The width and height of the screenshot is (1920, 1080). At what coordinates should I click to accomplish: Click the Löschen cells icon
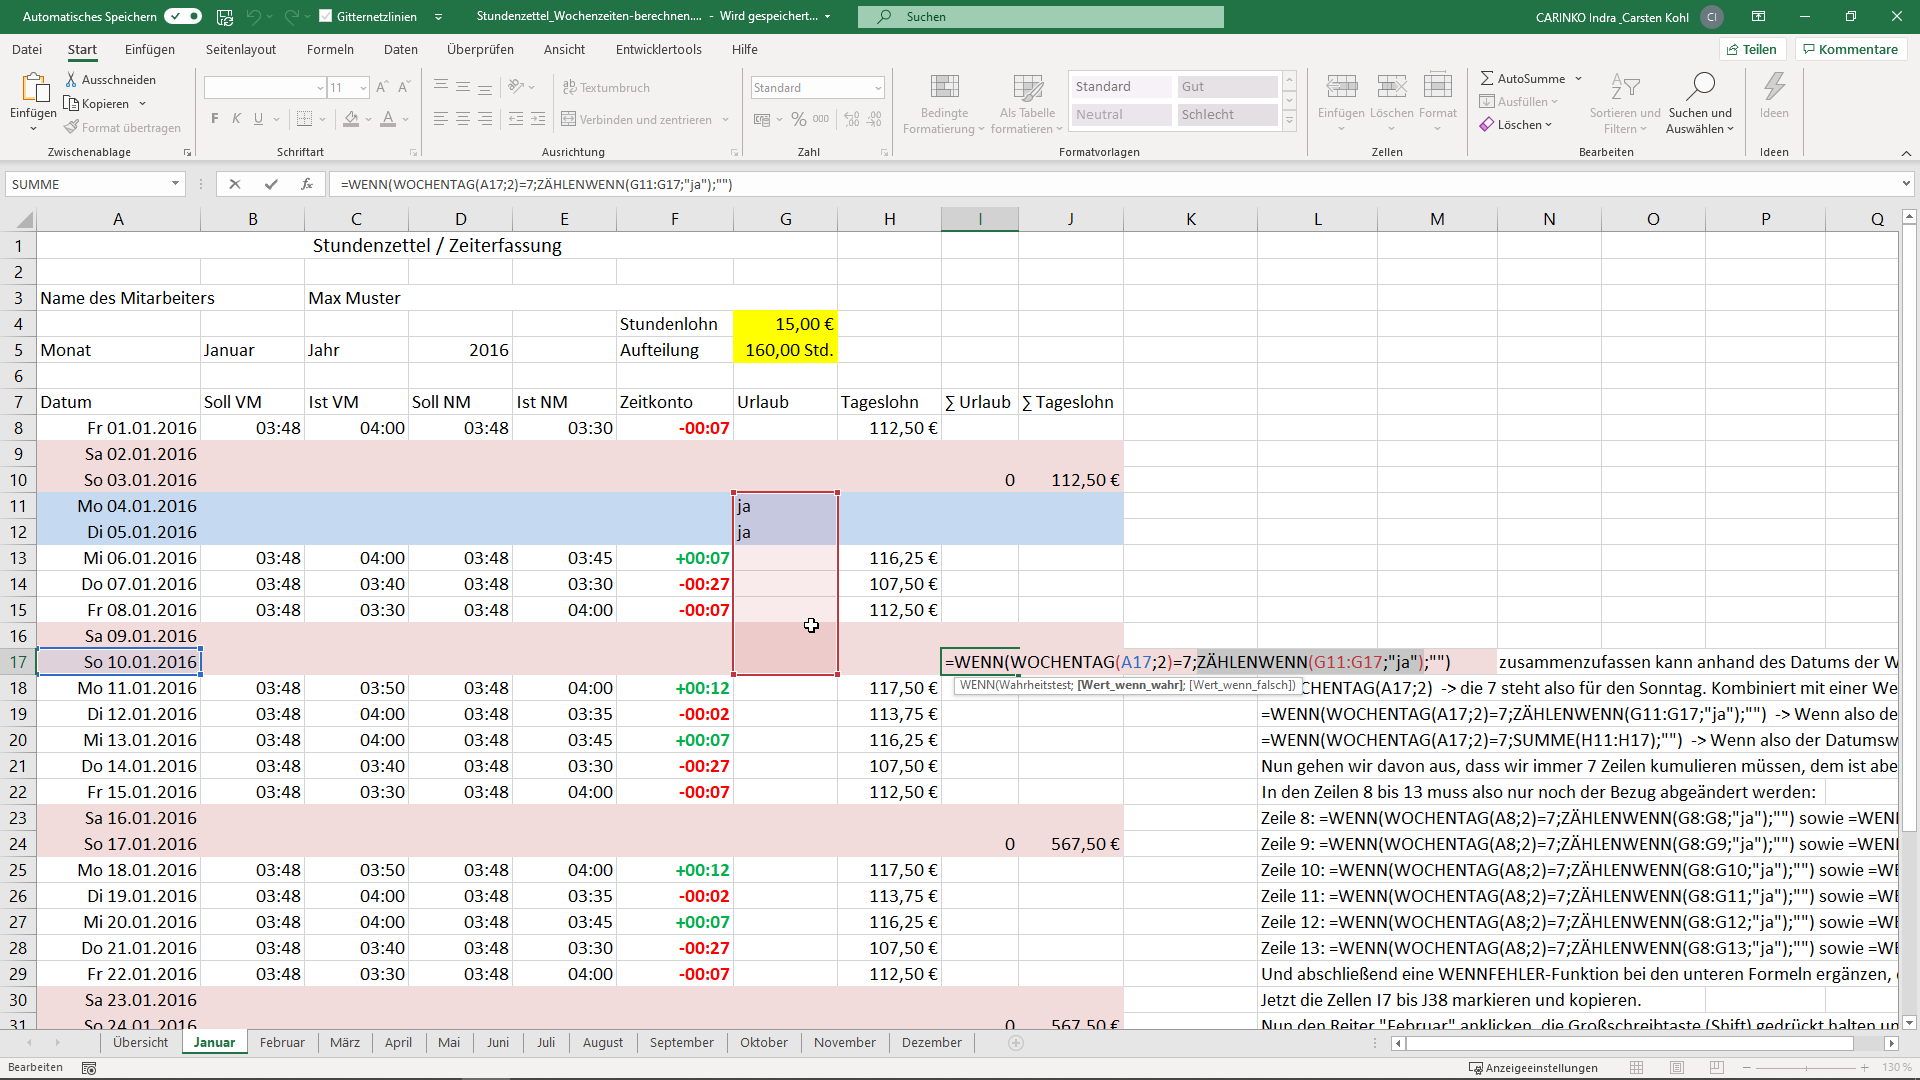1391,87
